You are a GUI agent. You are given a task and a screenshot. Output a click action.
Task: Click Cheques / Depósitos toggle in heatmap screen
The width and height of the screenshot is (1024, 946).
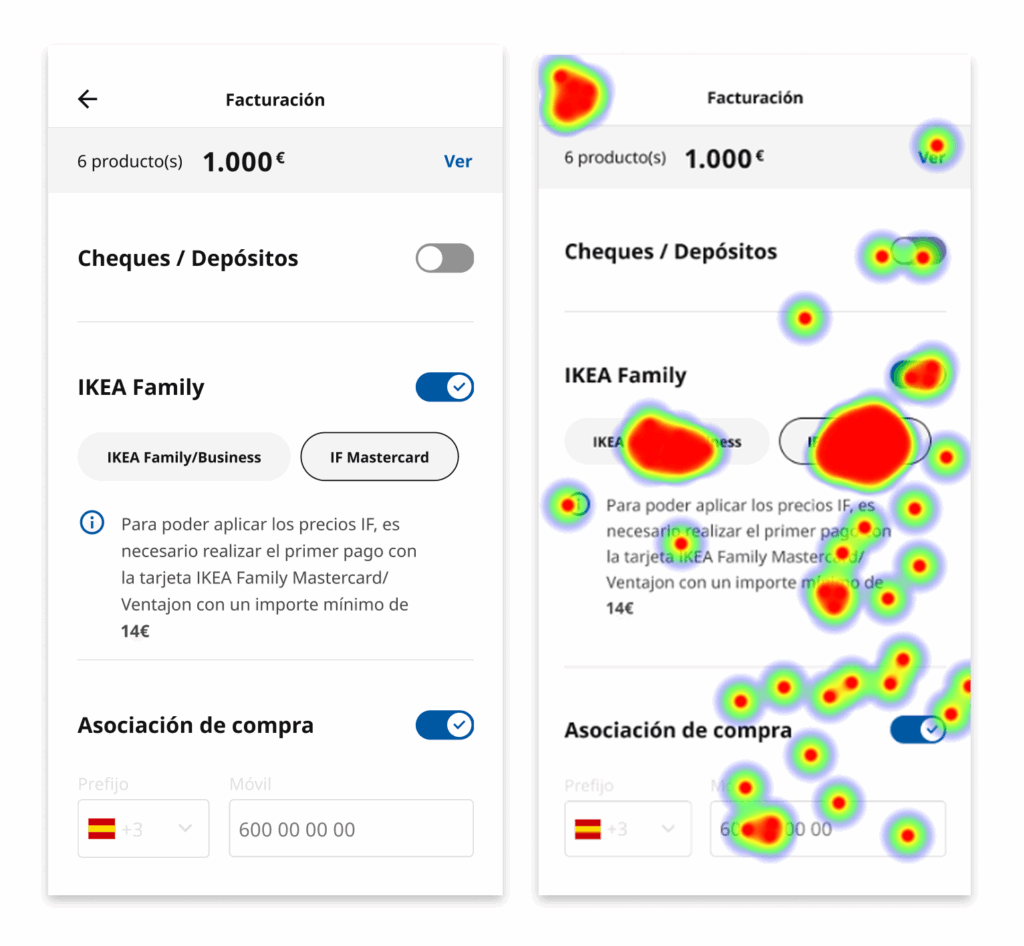(918, 252)
